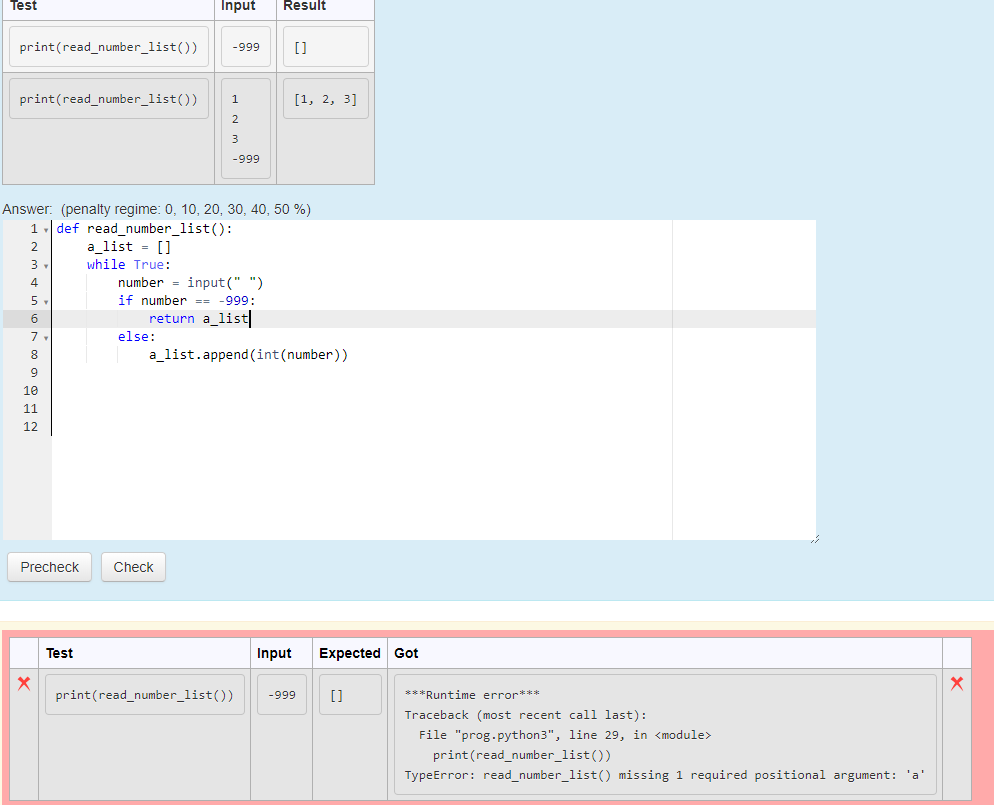Click the Check button
This screenshot has width=994, height=805.
click(x=133, y=567)
